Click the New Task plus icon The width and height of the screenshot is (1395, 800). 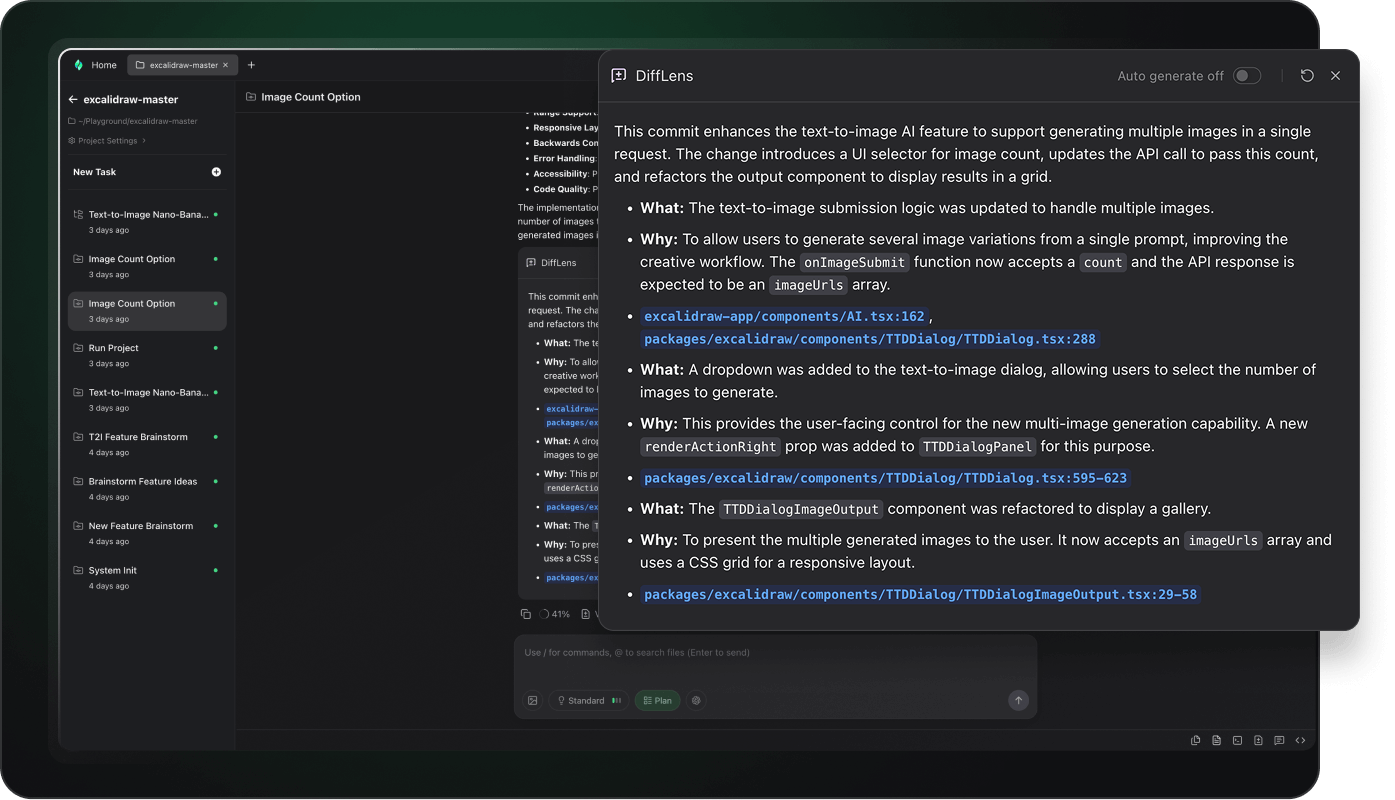point(216,172)
